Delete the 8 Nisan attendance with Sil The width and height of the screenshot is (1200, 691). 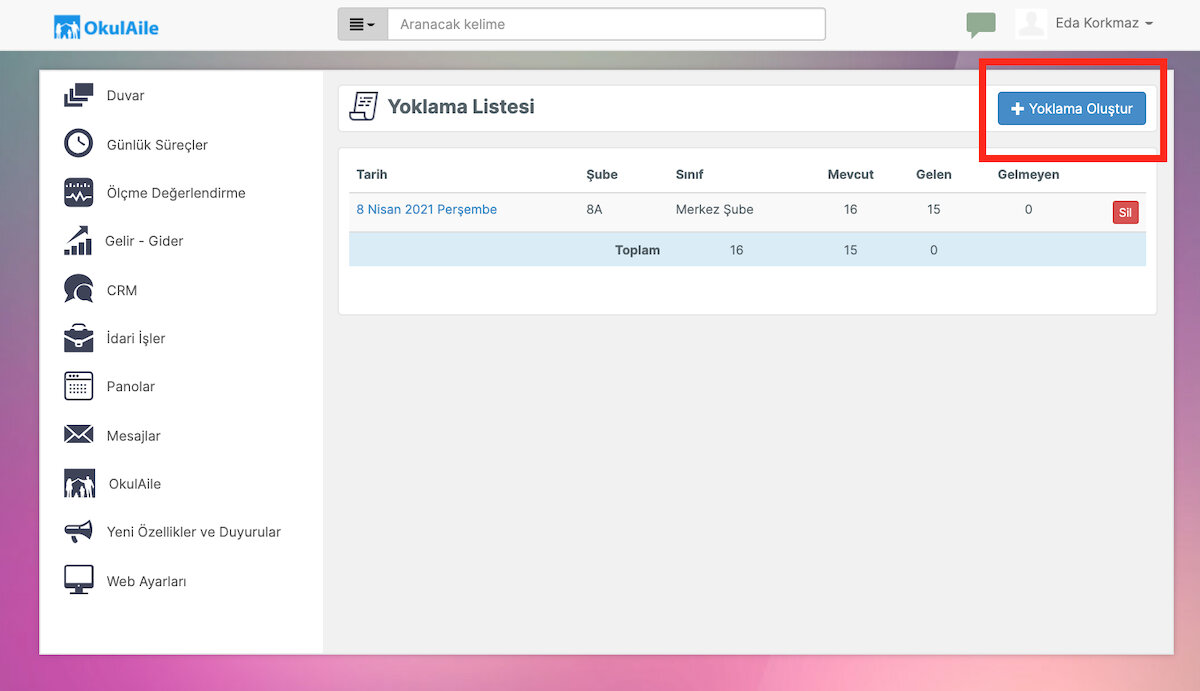1125,212
